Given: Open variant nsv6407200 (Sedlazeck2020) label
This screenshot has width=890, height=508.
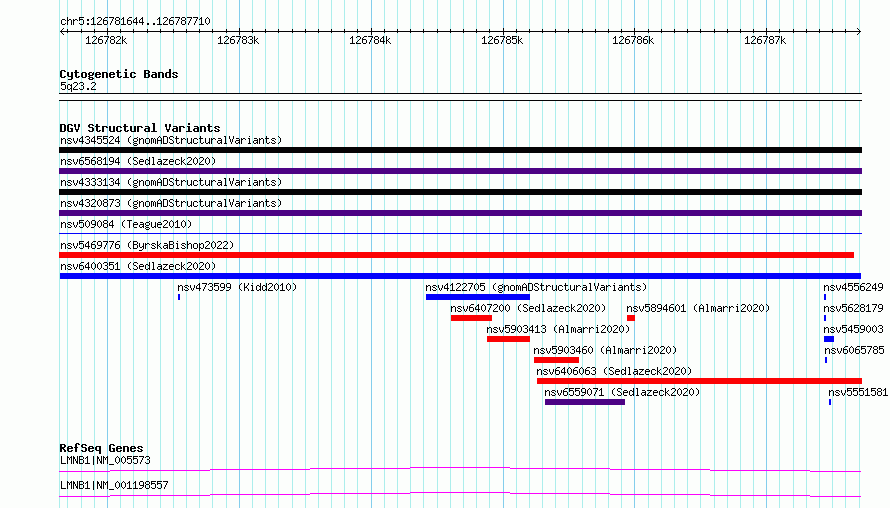Looking at the screenshot, I should pyautogui.click(x=528, y=308).
